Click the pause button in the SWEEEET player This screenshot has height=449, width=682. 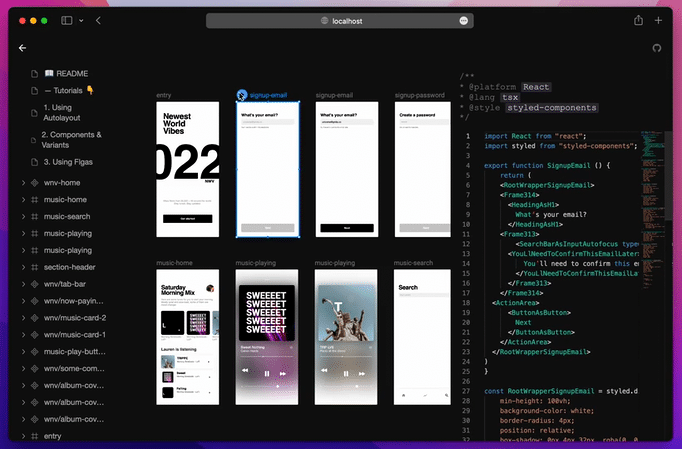(267, 373)
